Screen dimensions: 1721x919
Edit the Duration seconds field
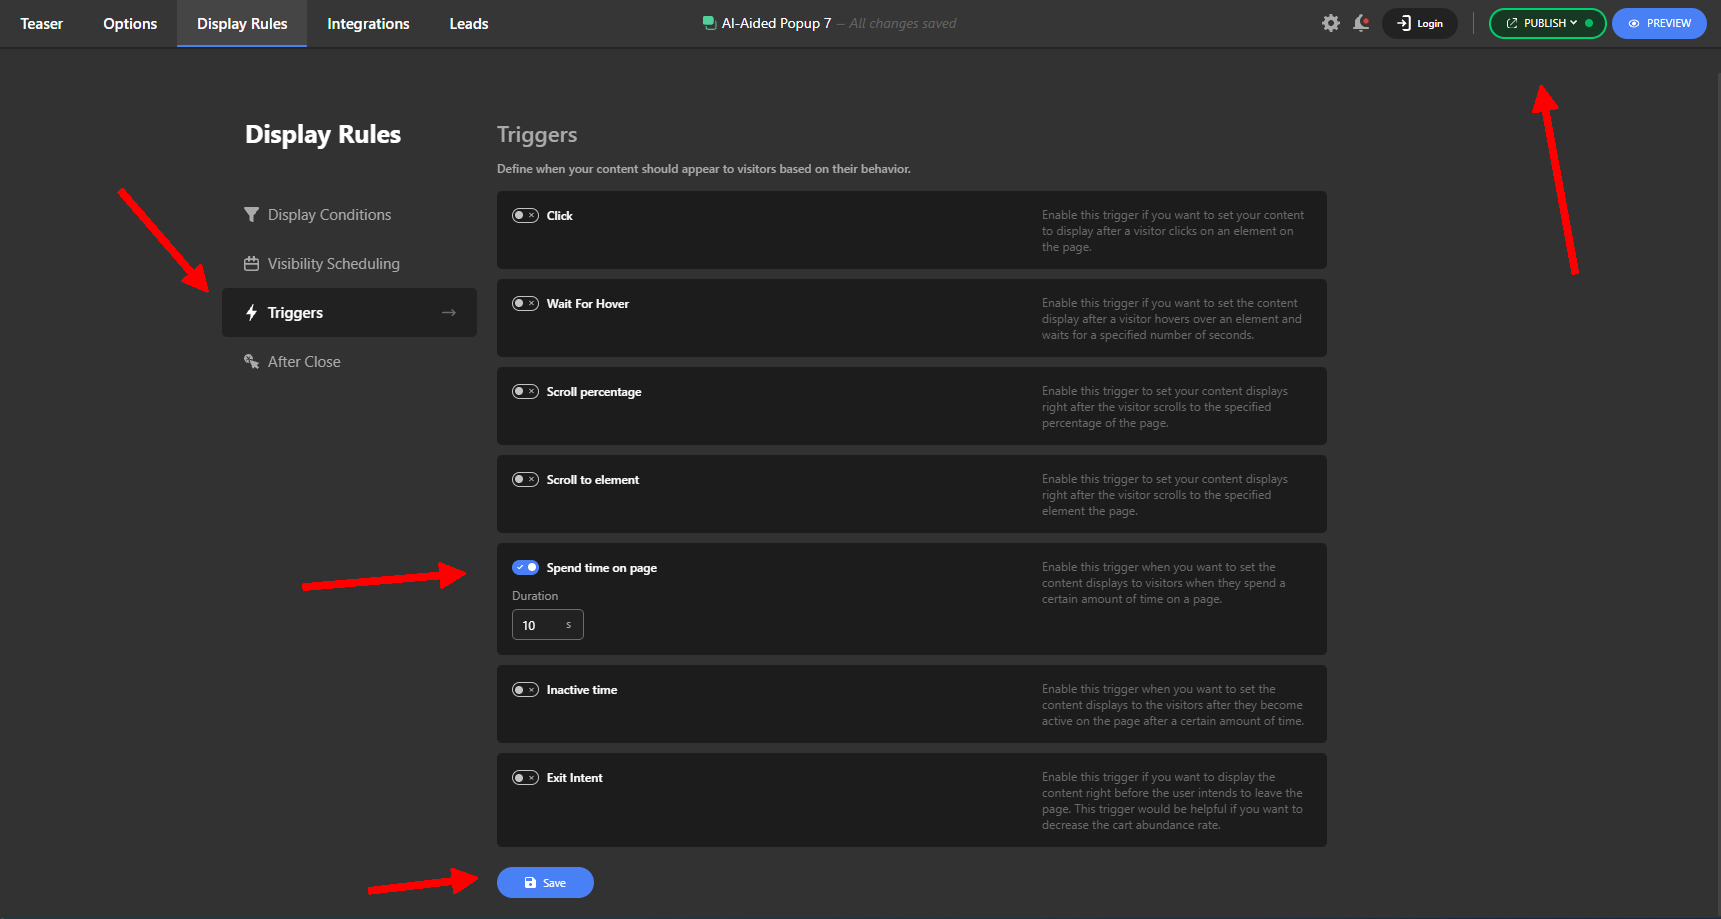[547, 625]
